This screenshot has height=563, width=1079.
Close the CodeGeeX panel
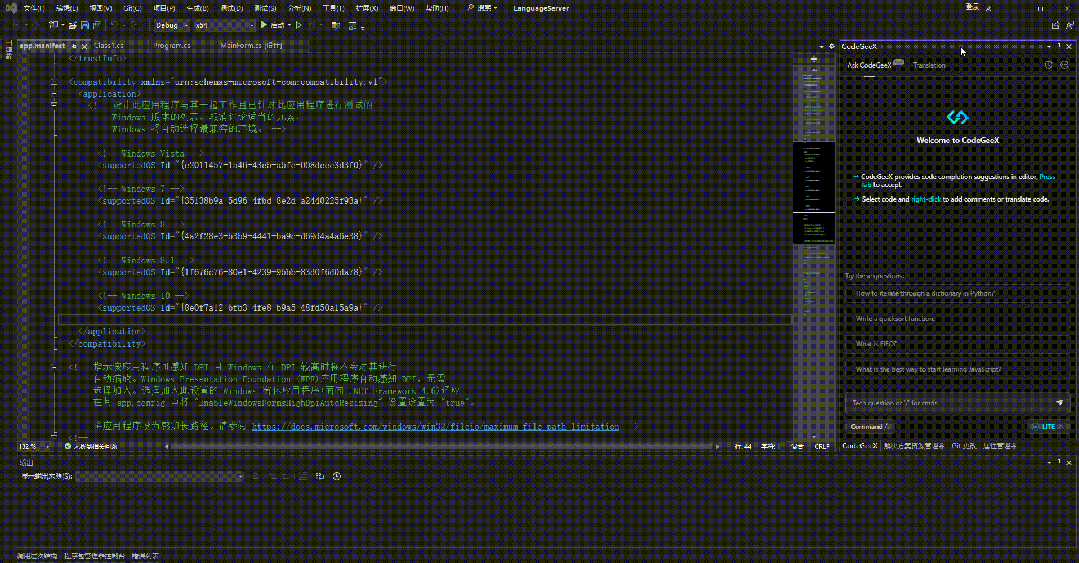tap(1069, 47)
